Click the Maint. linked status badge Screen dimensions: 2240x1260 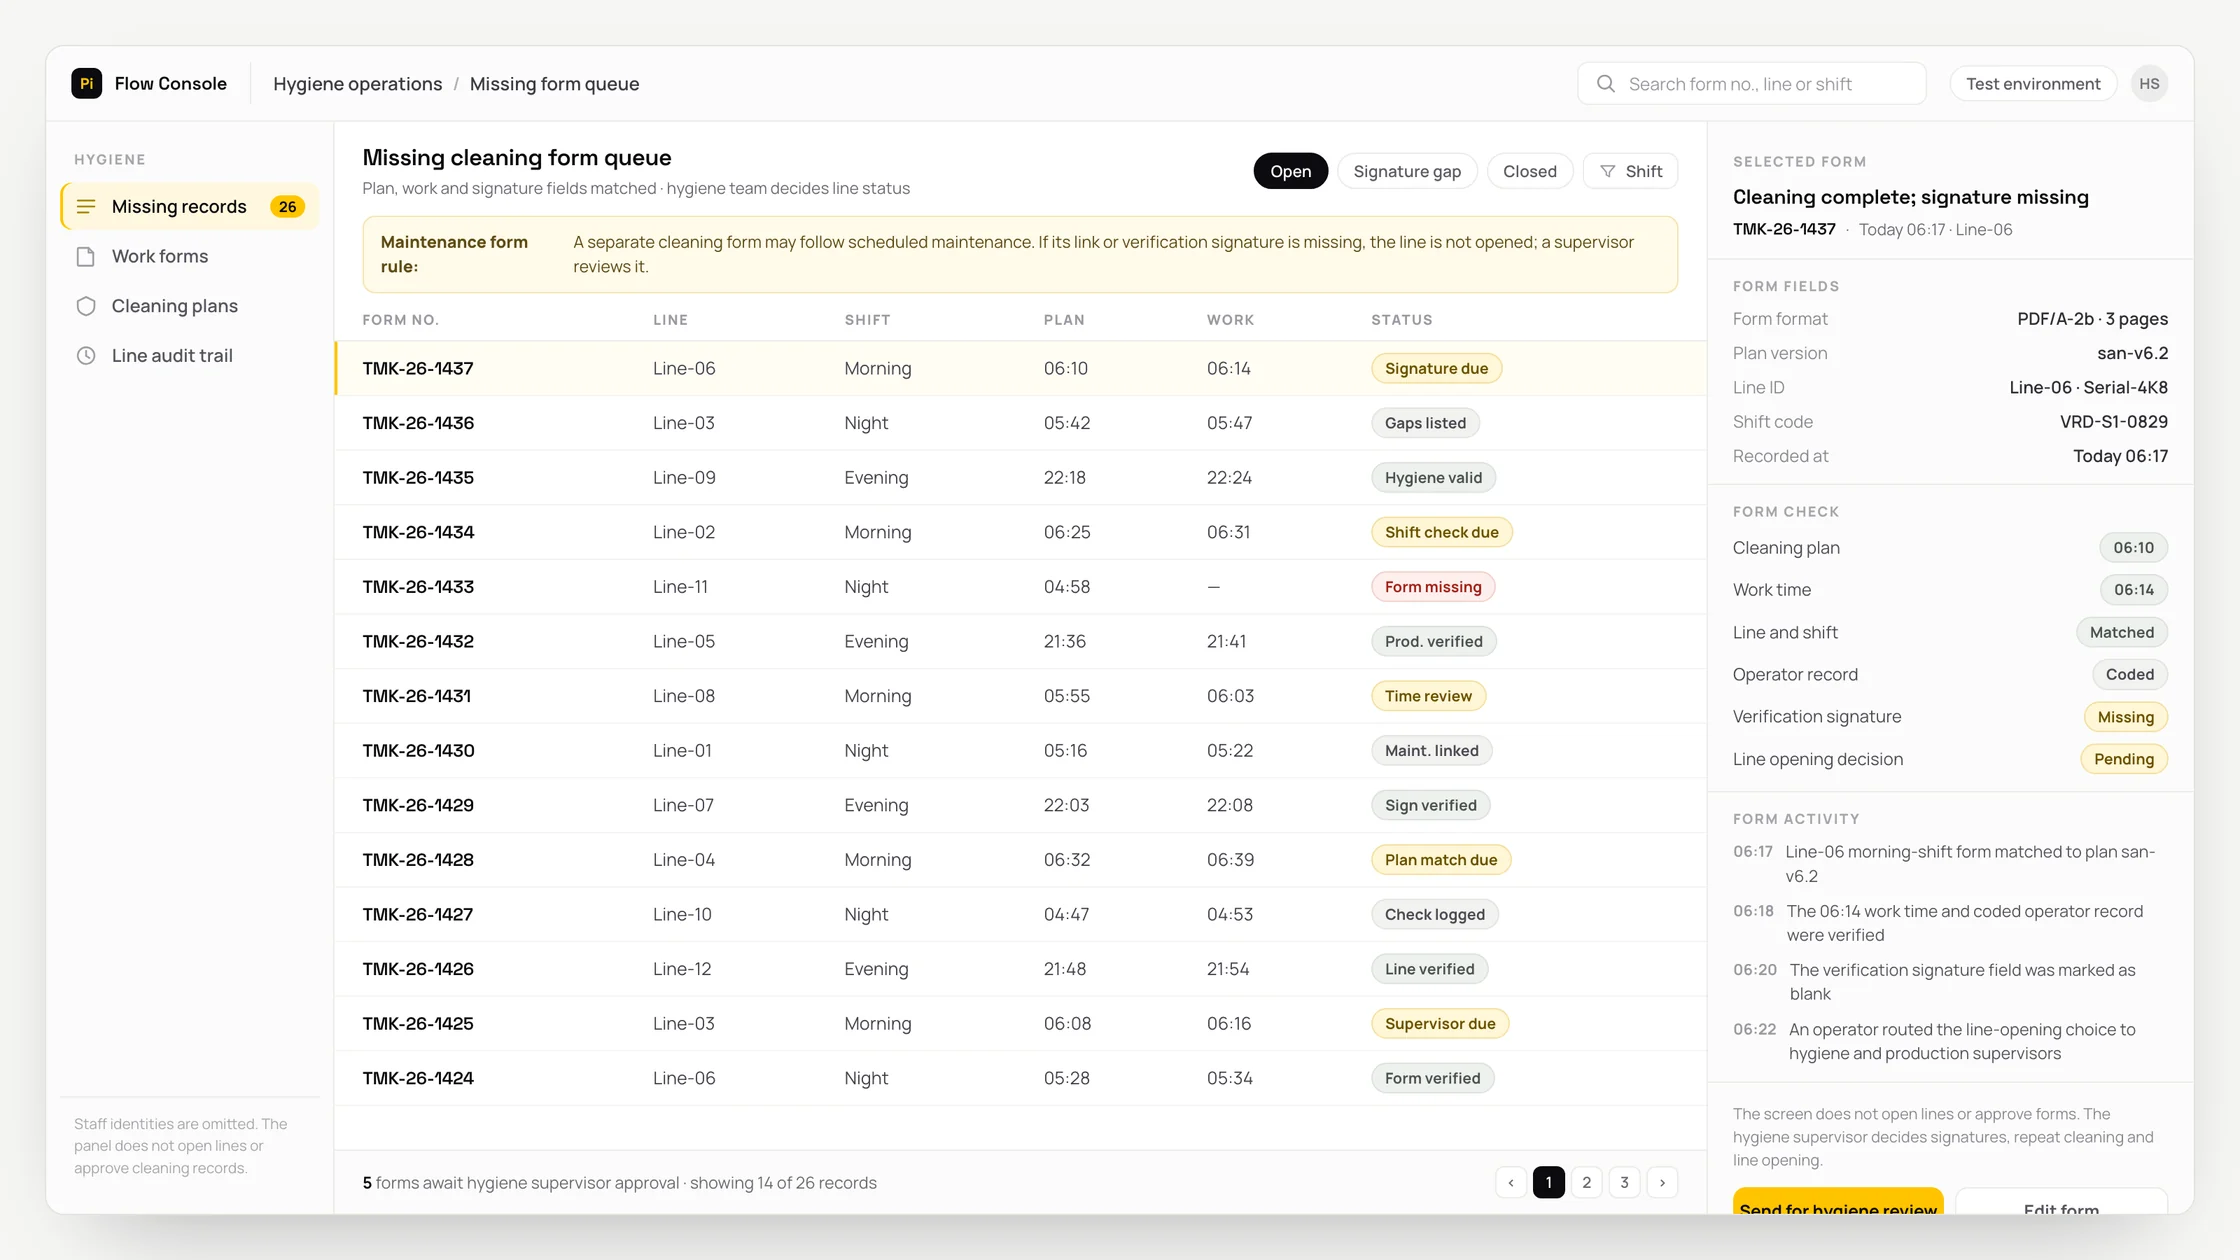click(1431, 750)
